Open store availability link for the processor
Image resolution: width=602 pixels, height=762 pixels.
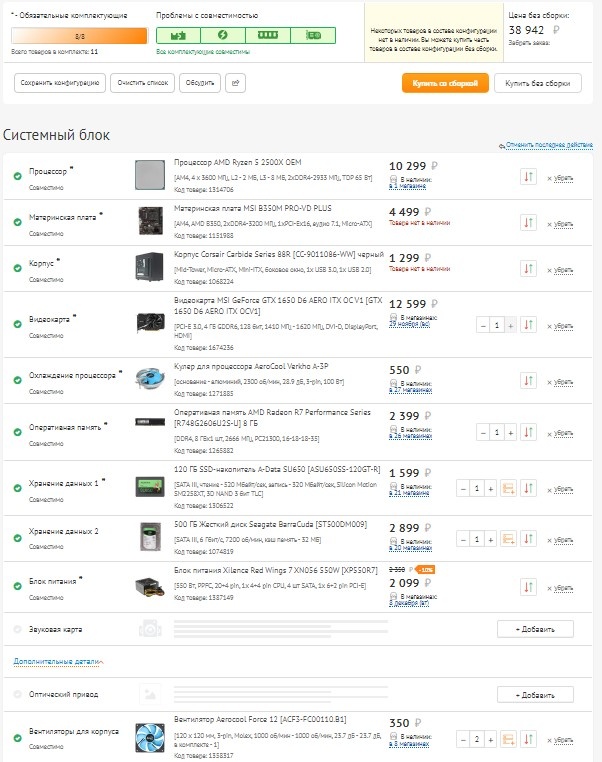click(x=407, y=186)
